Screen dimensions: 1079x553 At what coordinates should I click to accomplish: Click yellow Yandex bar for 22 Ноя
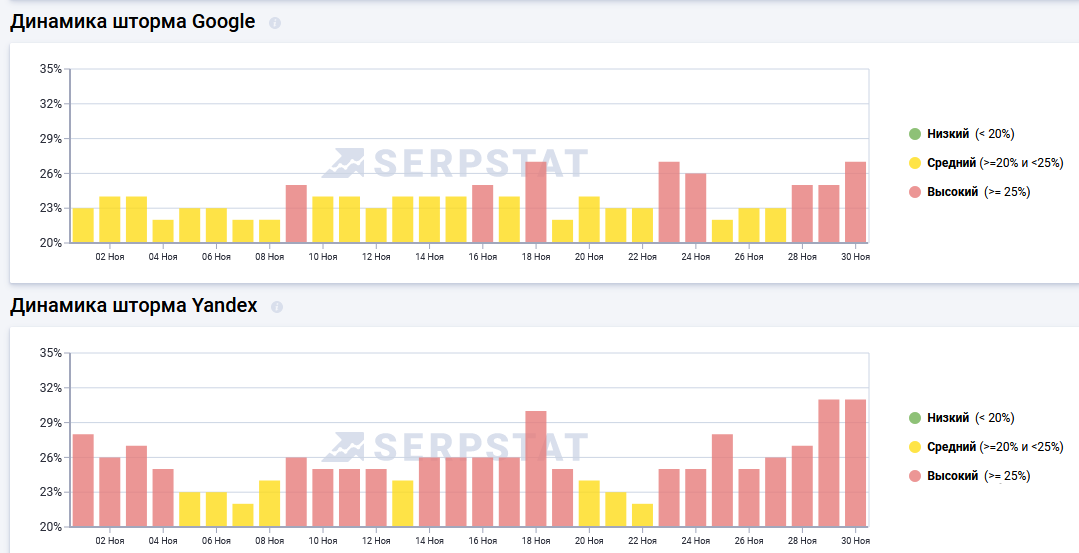click(642, 515)
